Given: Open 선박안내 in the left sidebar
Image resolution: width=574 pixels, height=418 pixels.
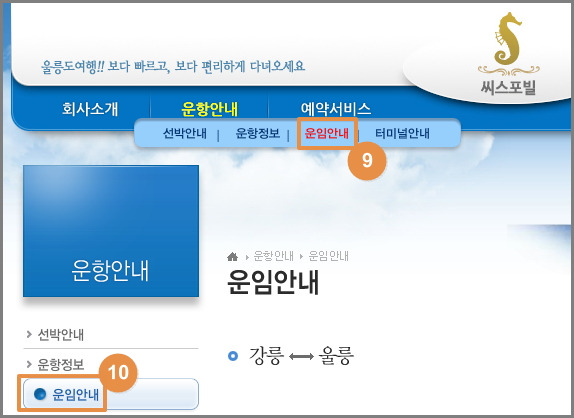Looking at the screenshot, I should pos(61,335).
